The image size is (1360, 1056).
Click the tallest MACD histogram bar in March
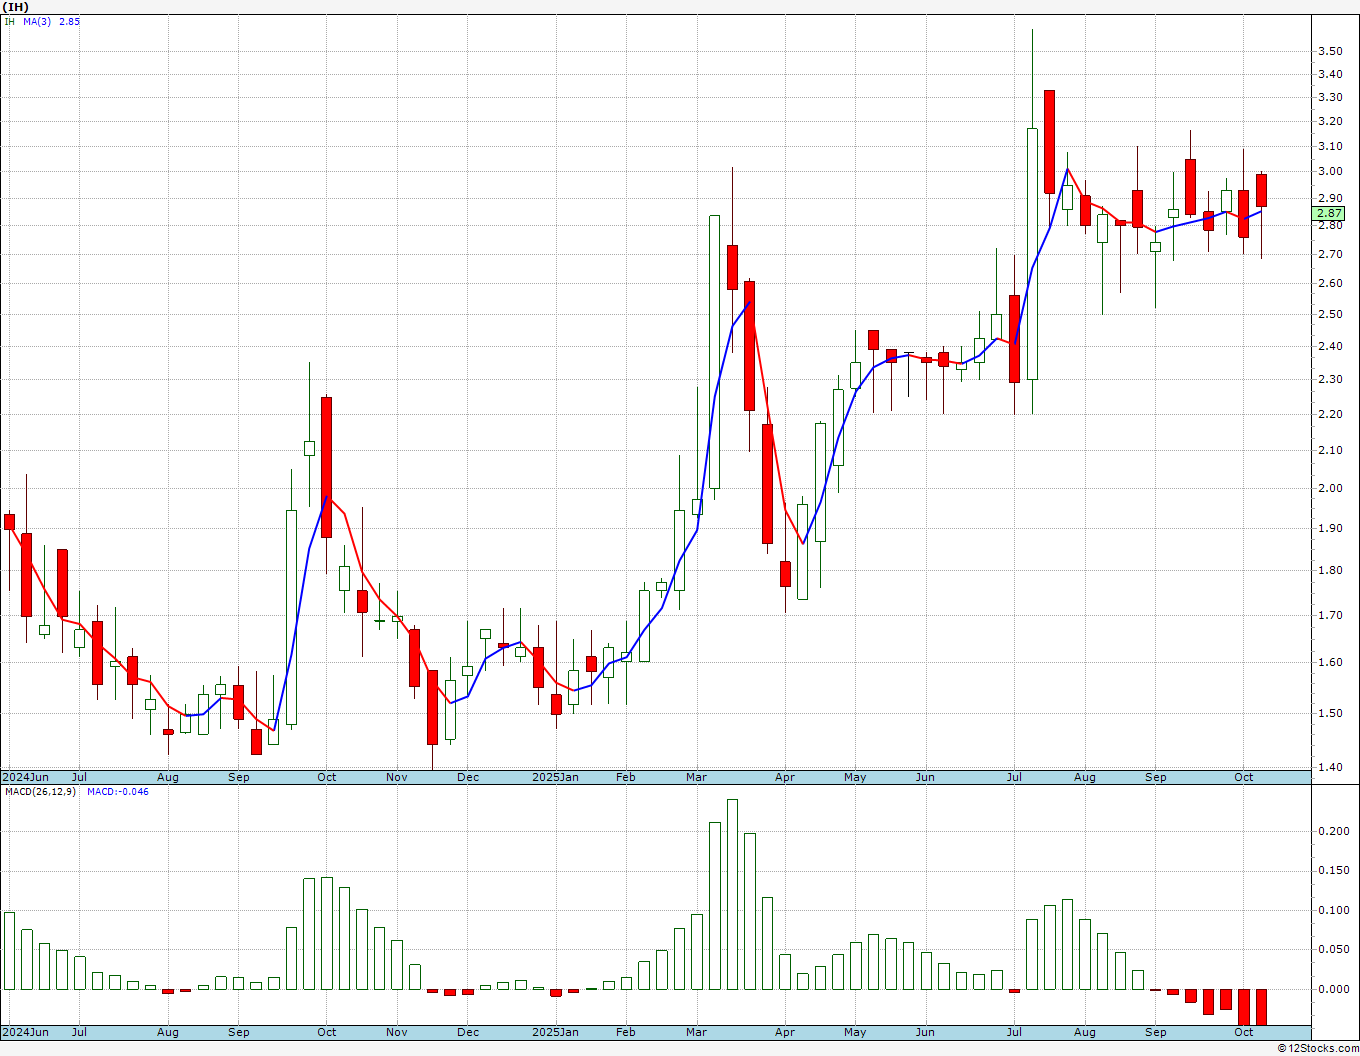[x=732, y=894]
